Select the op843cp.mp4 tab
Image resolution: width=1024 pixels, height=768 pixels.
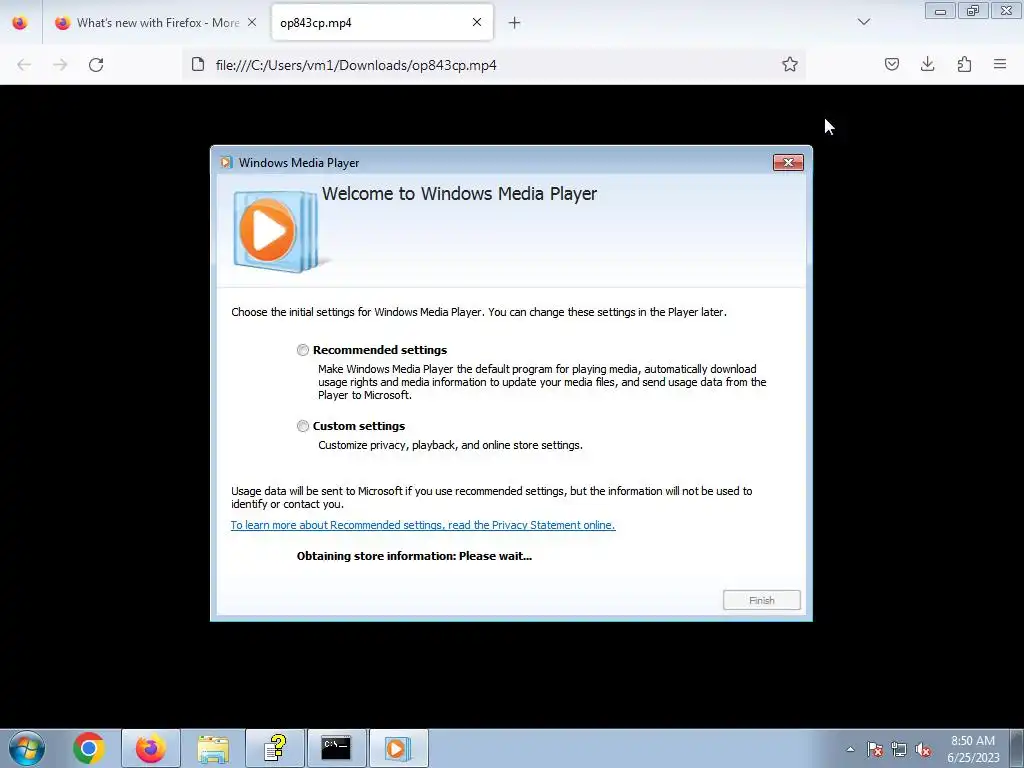tap(382, 23)
